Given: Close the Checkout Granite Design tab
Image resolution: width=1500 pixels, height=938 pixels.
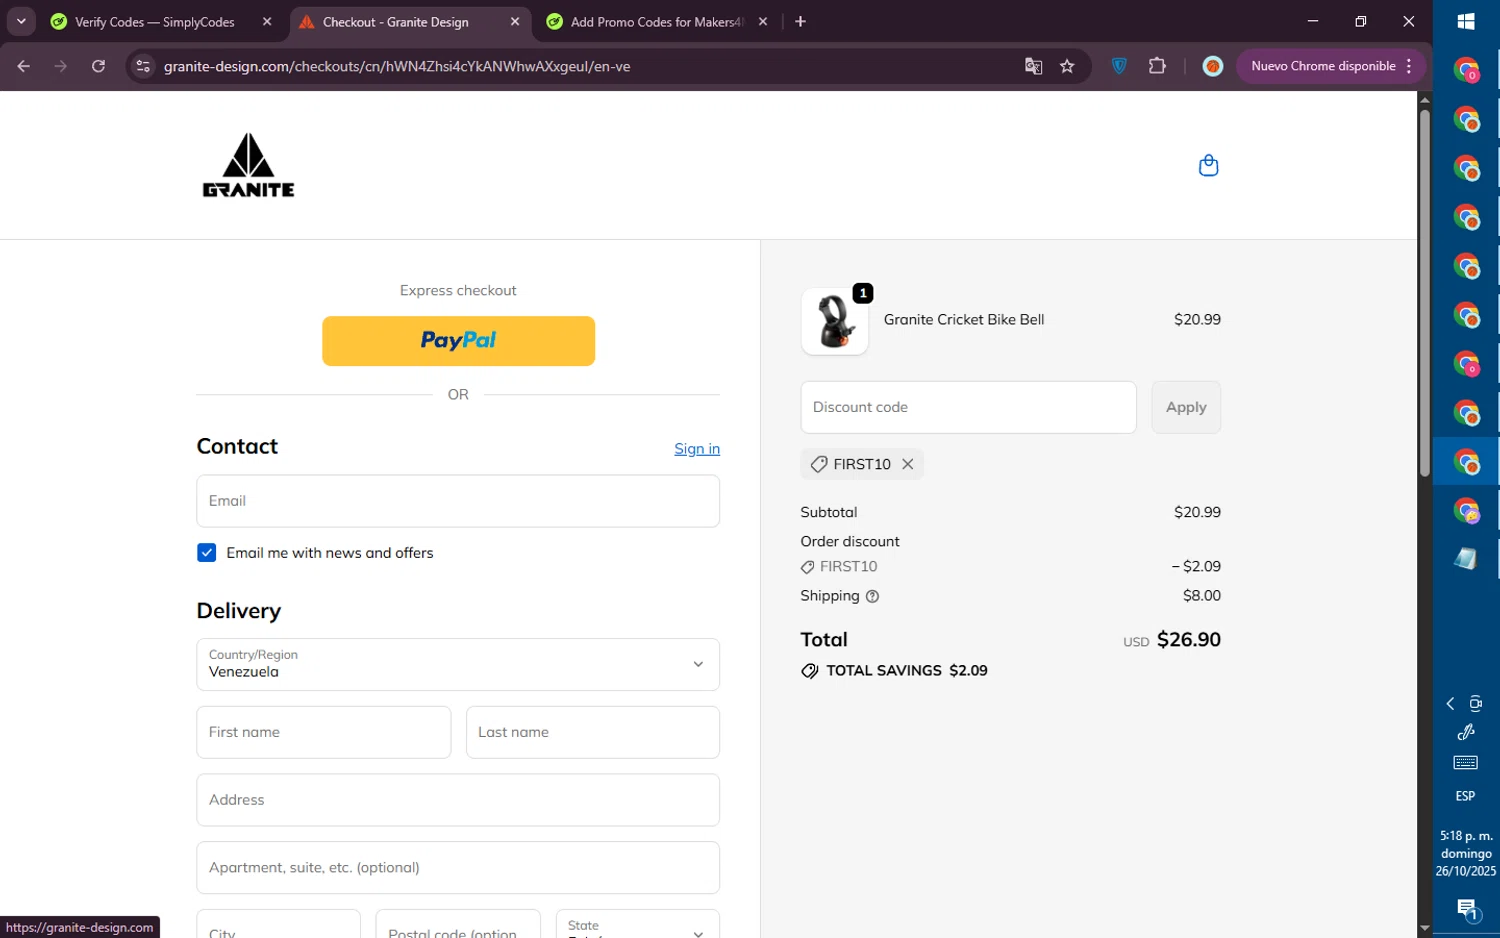Looking at the screenshot, I should tap(515, 22).
